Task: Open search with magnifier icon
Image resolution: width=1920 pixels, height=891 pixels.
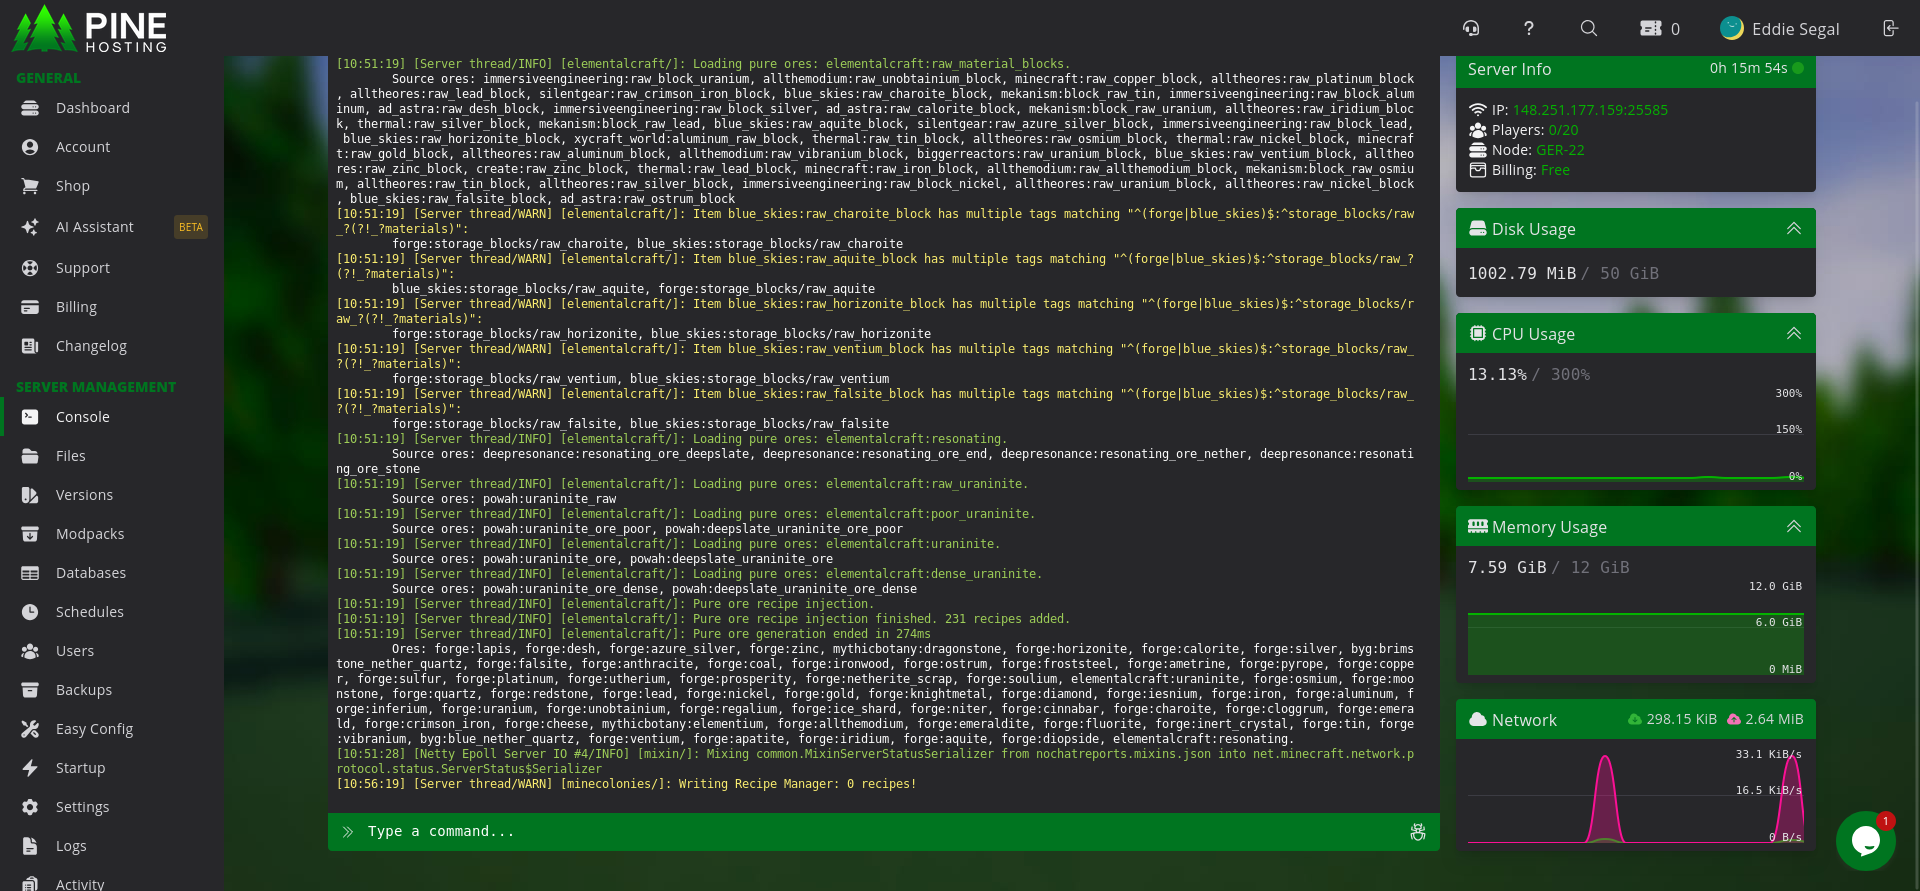Action: tap(1588, 28)
